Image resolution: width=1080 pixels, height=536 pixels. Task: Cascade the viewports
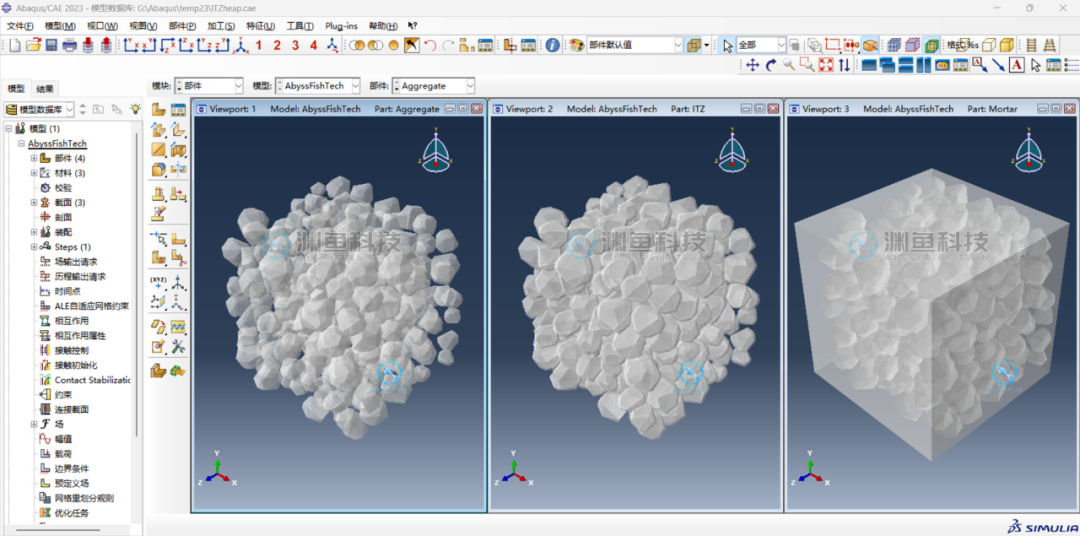point(886,65)
